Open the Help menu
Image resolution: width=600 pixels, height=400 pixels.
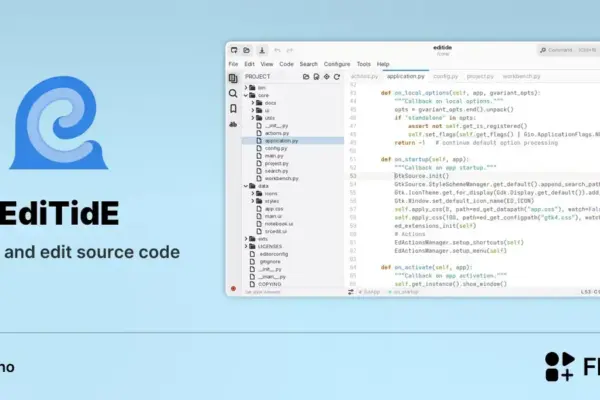pyautogui.click(x=383, y=64)
